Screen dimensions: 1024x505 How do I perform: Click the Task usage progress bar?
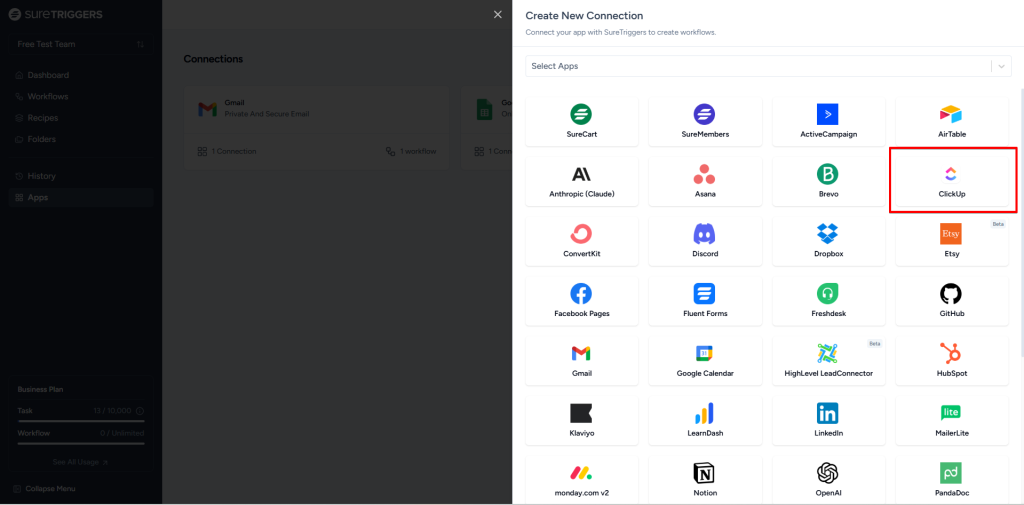point(80,421)
